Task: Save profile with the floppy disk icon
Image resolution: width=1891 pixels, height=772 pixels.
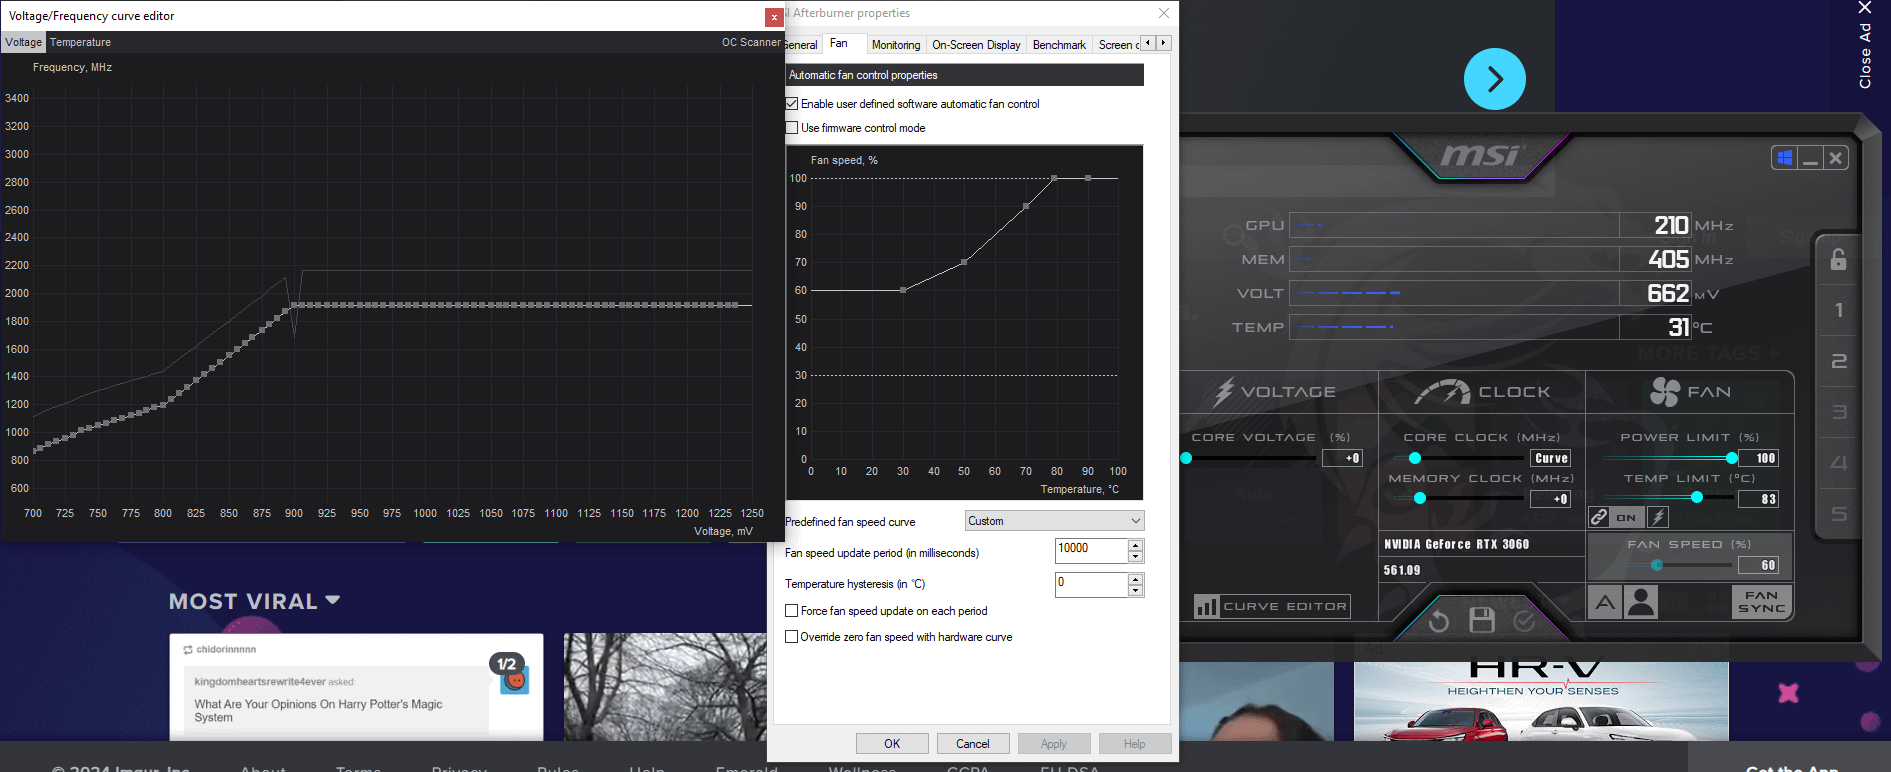Action: 1482,621
